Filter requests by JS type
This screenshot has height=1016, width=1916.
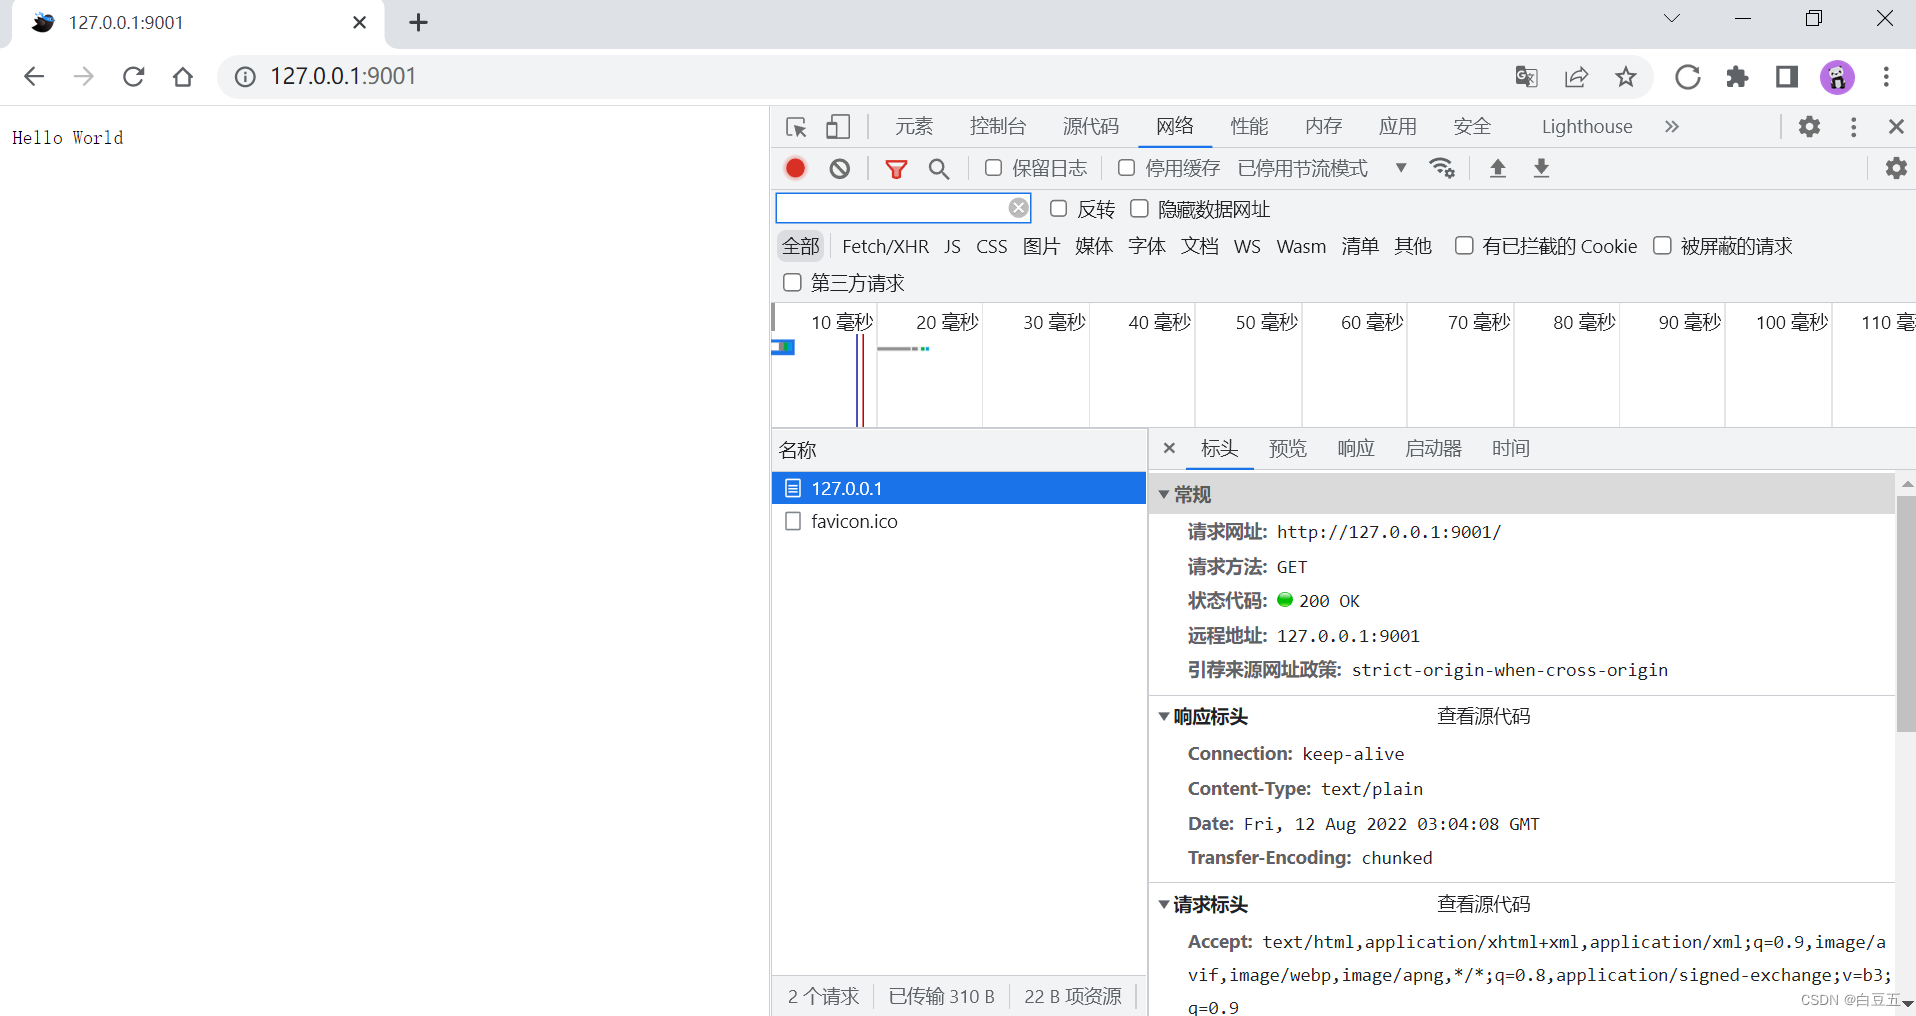(x=952, y=246)
